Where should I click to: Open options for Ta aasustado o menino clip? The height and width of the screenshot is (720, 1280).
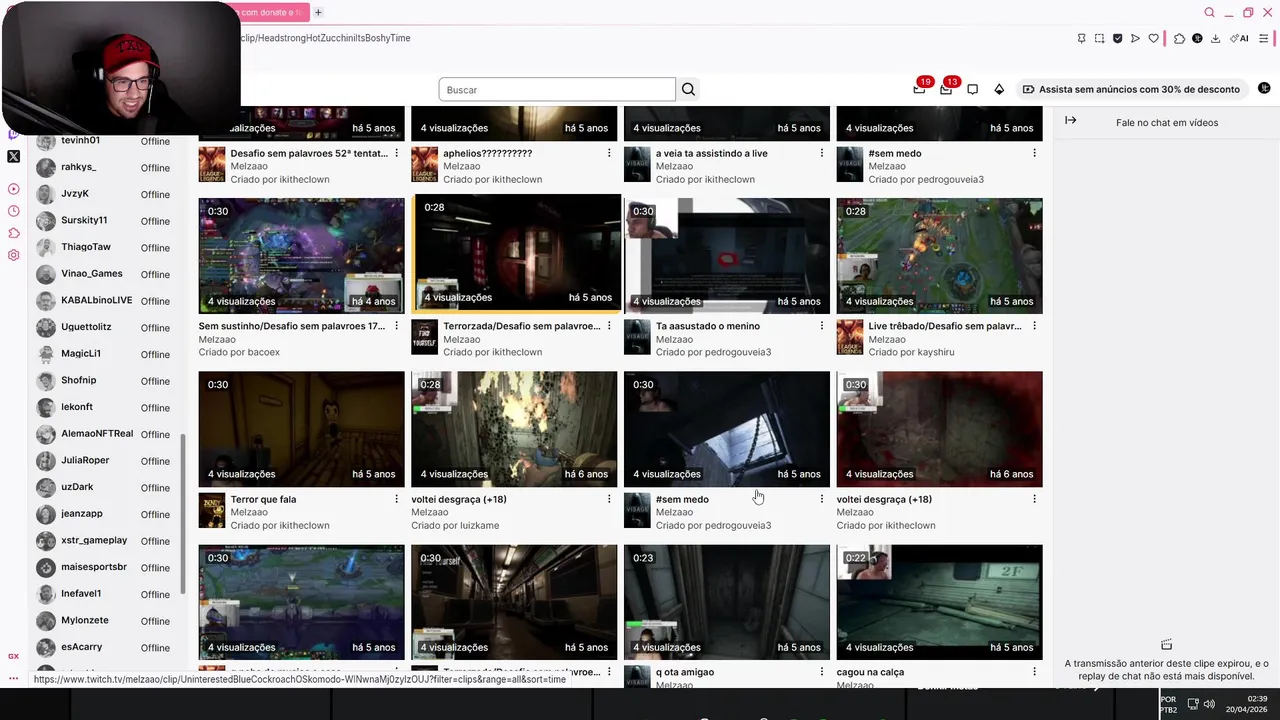click(x=822, y=326)
